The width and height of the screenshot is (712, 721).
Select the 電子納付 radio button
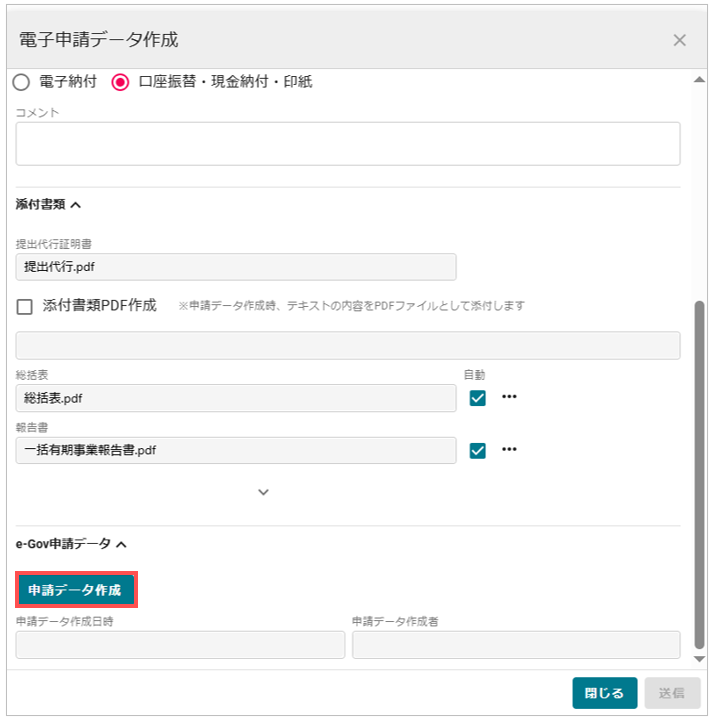pyautogui.click(x=21, y=82)
